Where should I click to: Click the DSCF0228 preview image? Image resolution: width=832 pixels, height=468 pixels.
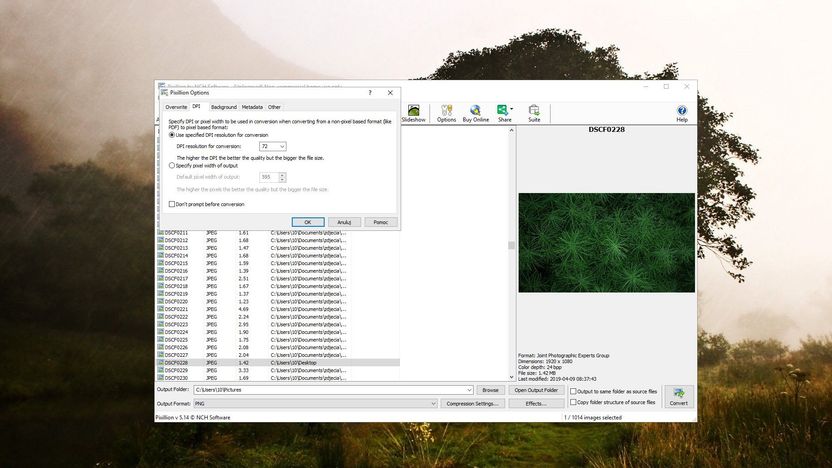point(606,242)
